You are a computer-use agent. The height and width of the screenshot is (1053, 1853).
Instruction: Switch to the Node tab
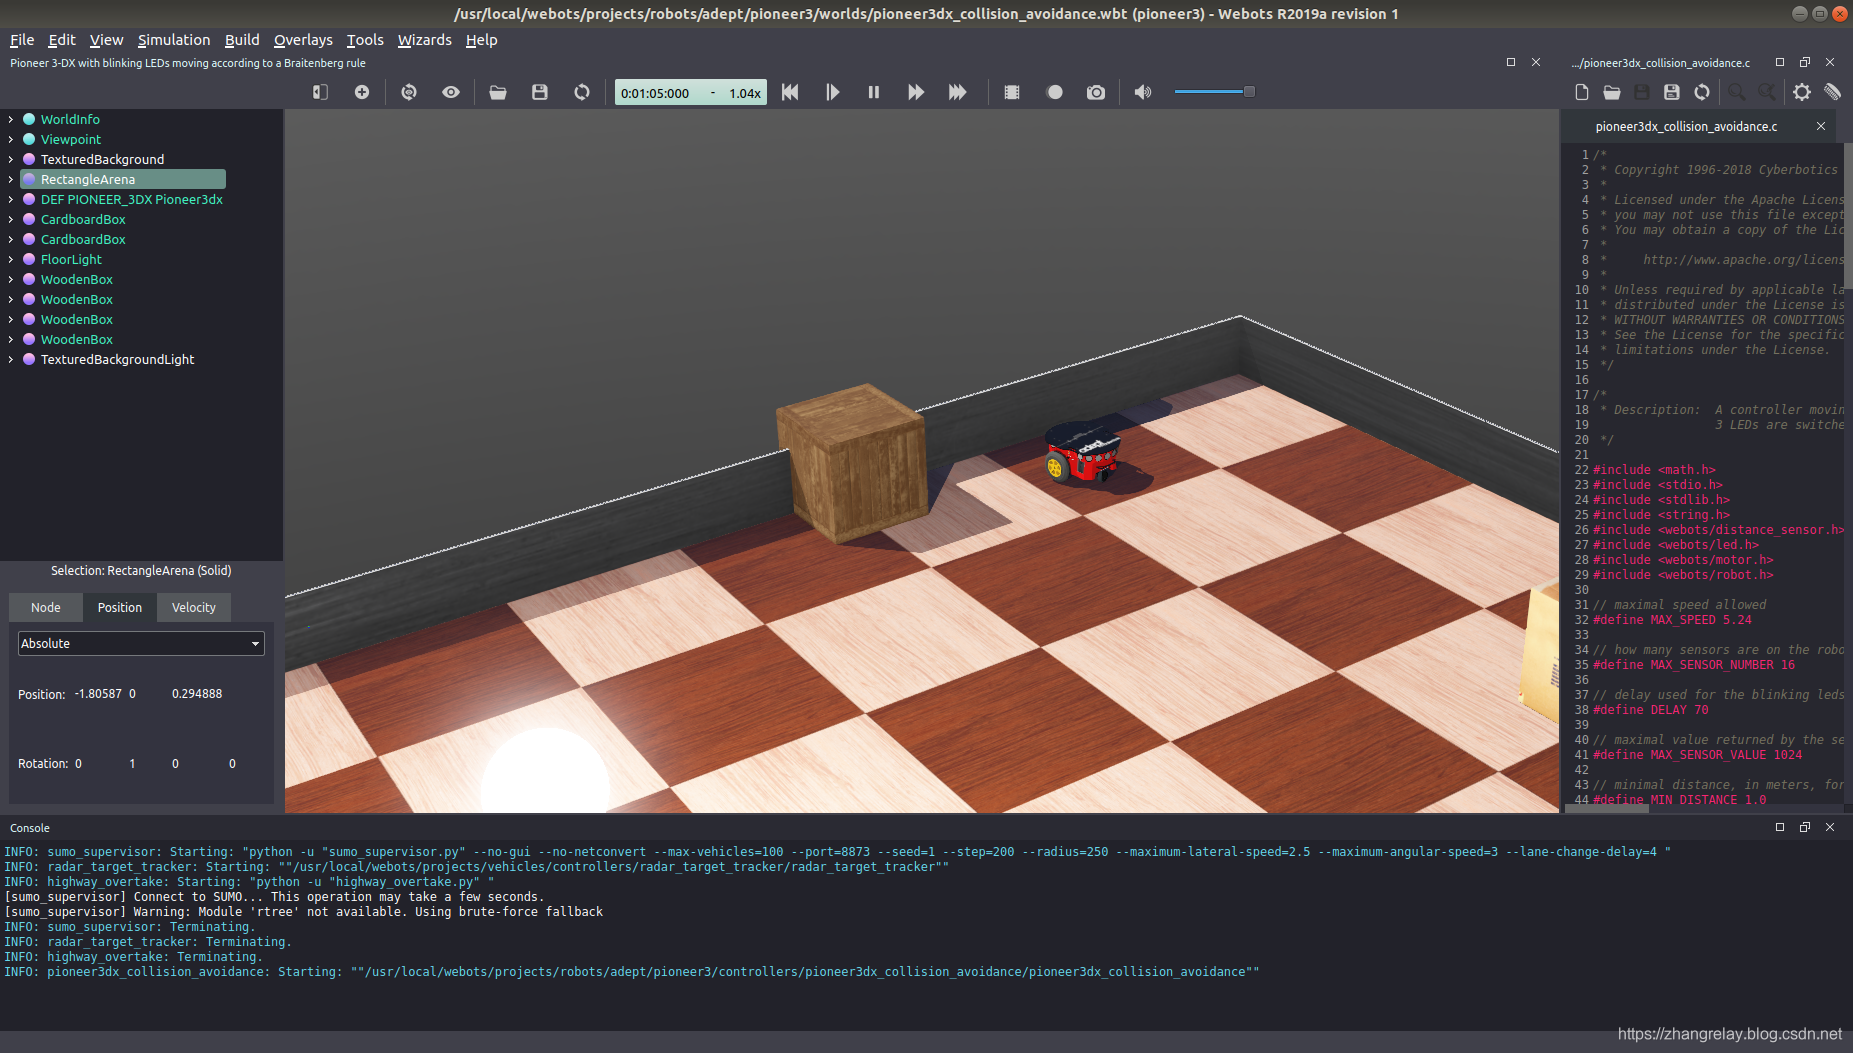coord(46,607)
